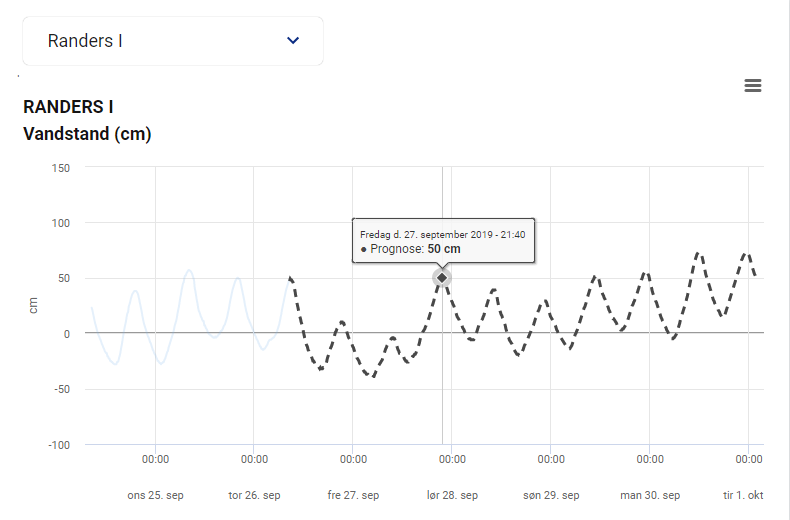Select the lør 28. sep date label
Image resolution: width=790 pixels, height=520 pixels.
[452, 495]
